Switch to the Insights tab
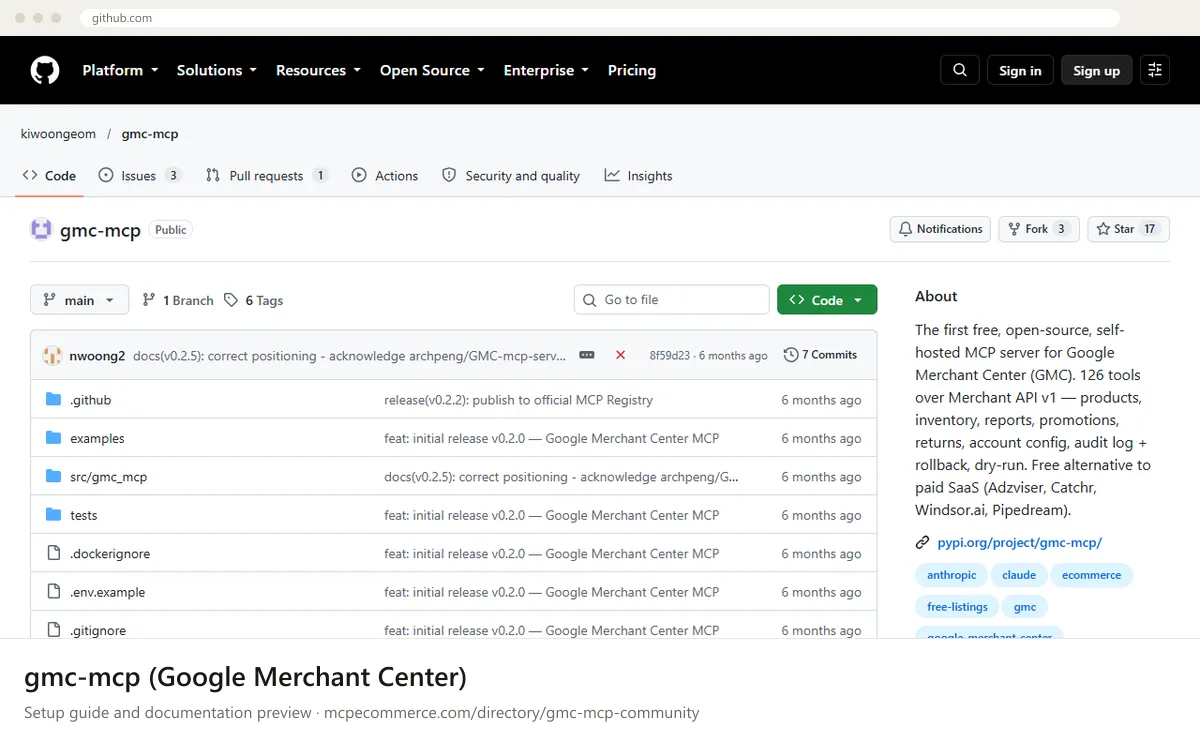The width and height of the screenshot is (1200, 750). click(638, 176)
